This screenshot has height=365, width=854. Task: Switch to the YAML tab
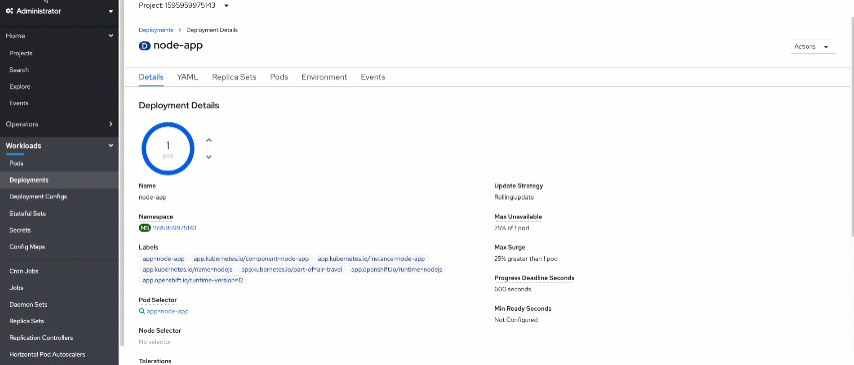click(187, 77)
